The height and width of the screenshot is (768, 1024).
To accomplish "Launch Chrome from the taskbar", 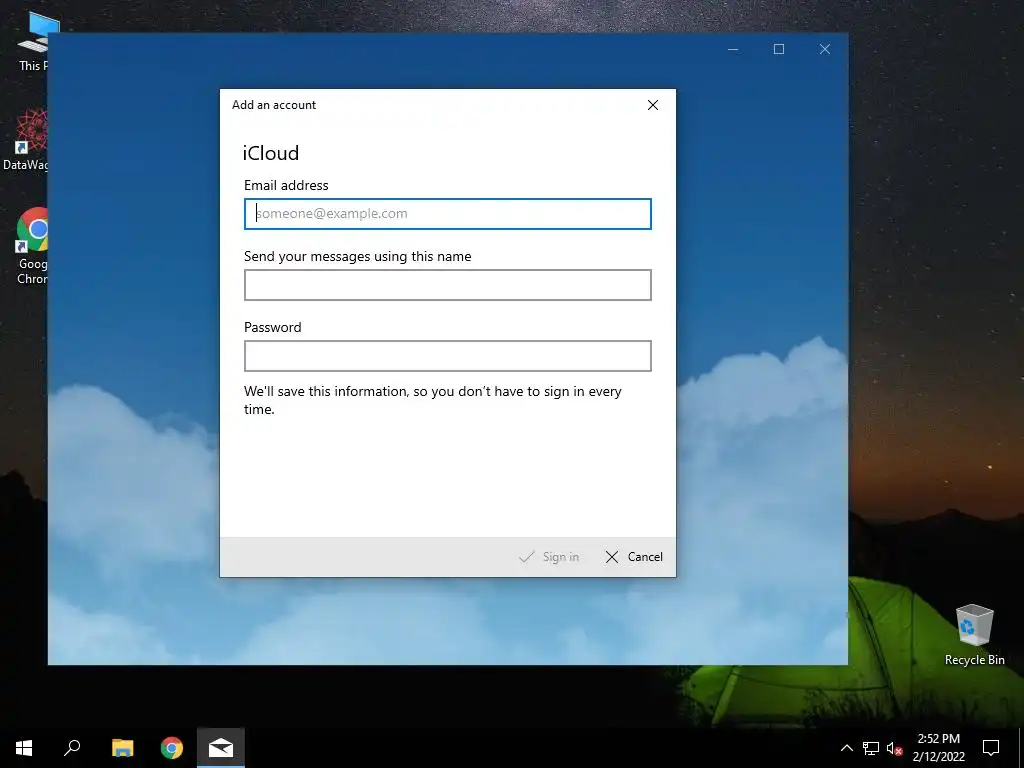I will [x=172, y=748].
